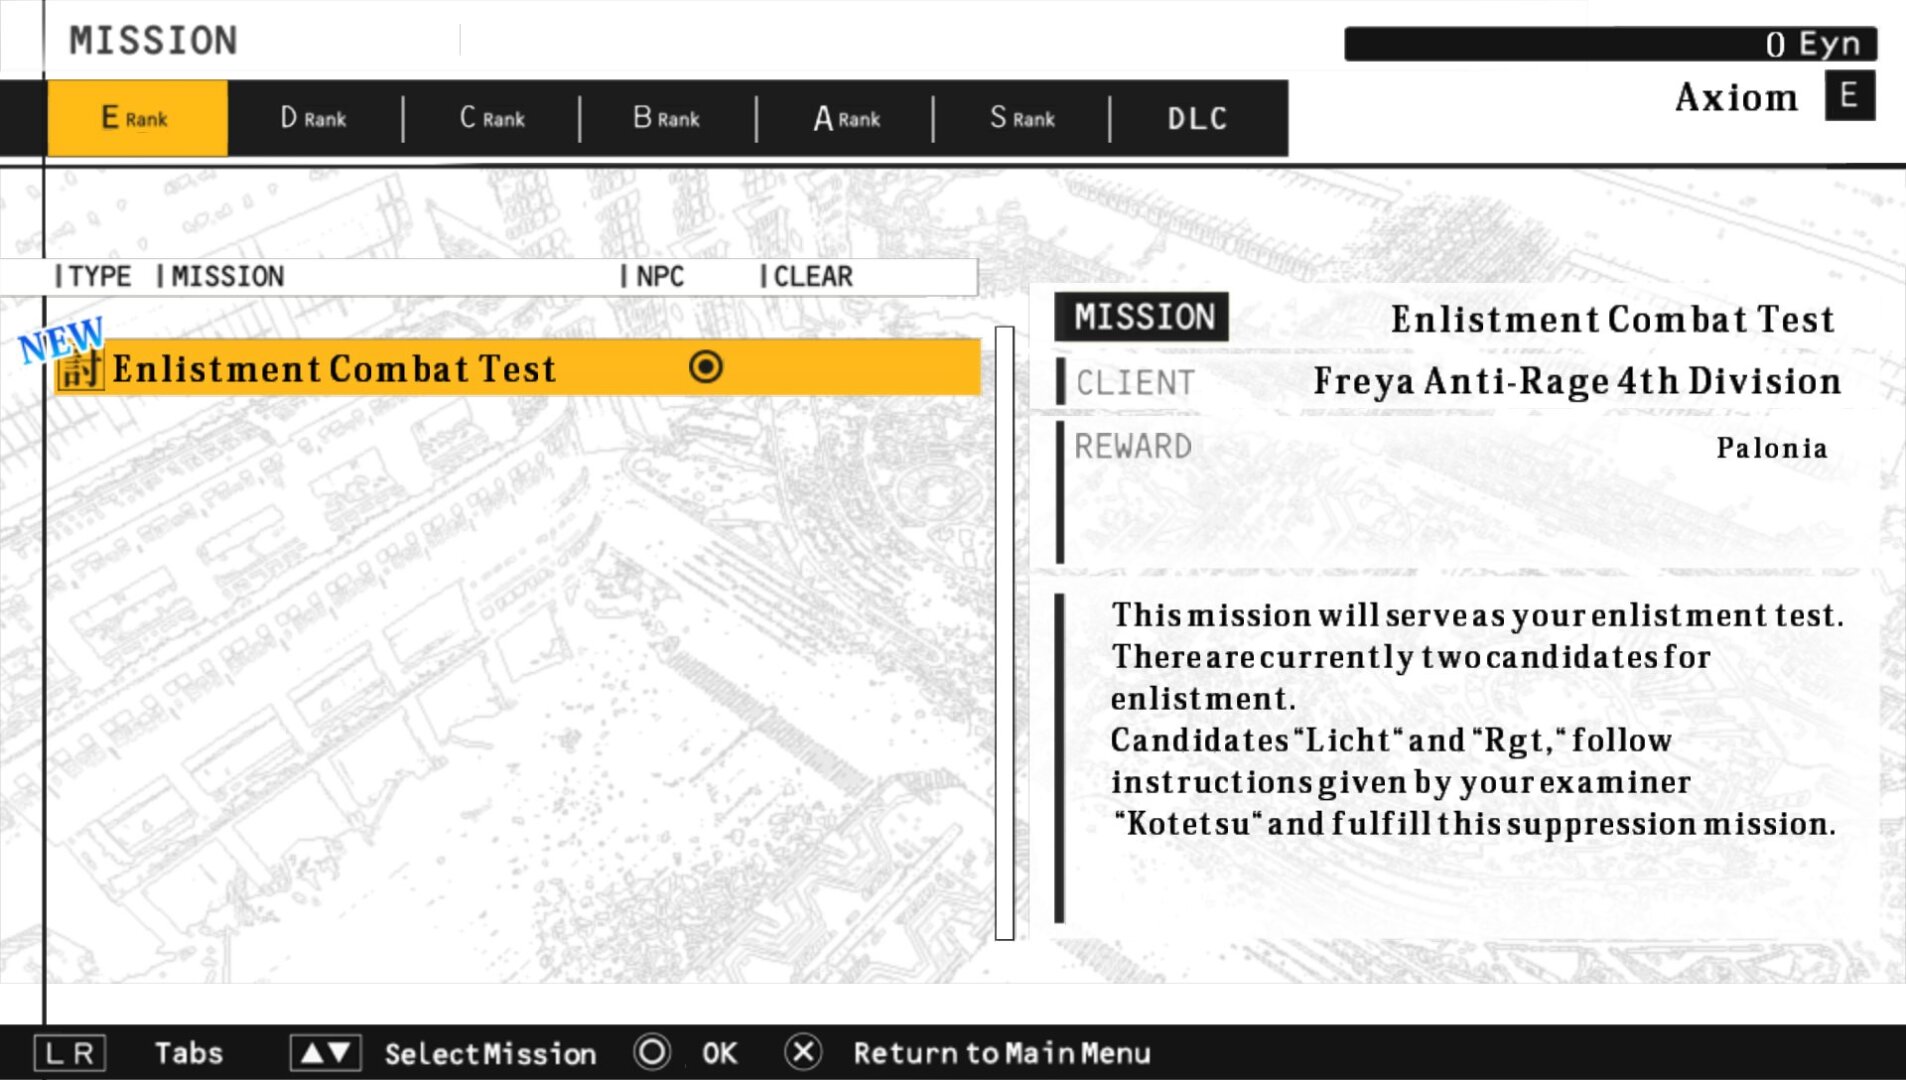
Task: Switch to the D Rank tab
Action: 313,118
